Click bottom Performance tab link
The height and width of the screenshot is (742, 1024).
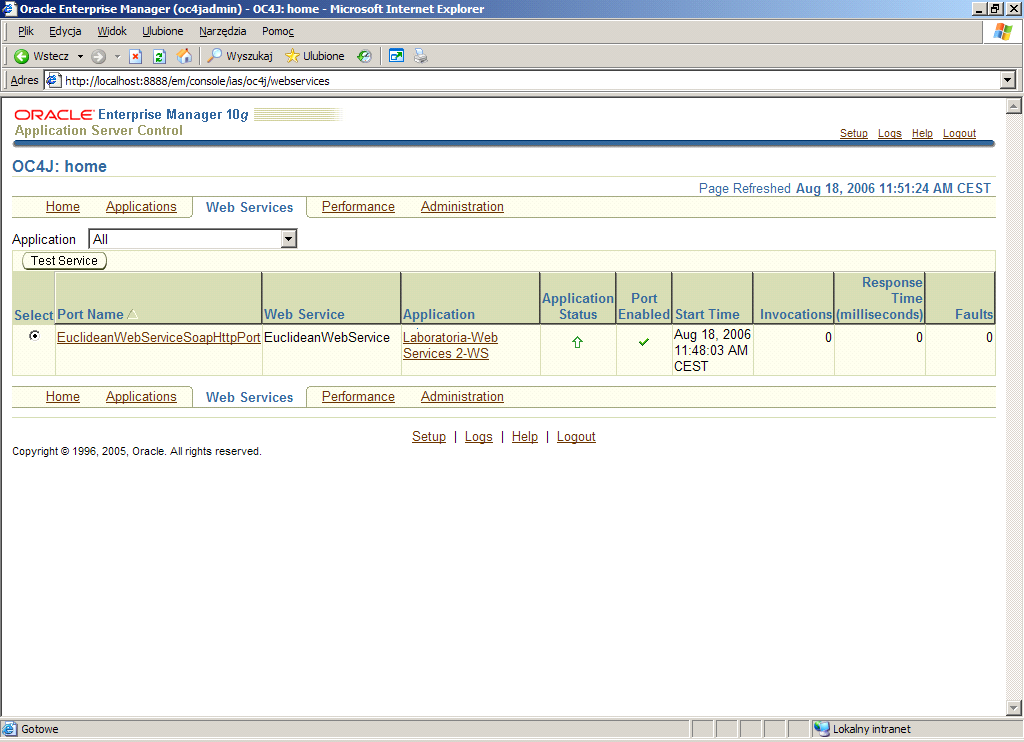pyautogui.click(x=358, y=396)
